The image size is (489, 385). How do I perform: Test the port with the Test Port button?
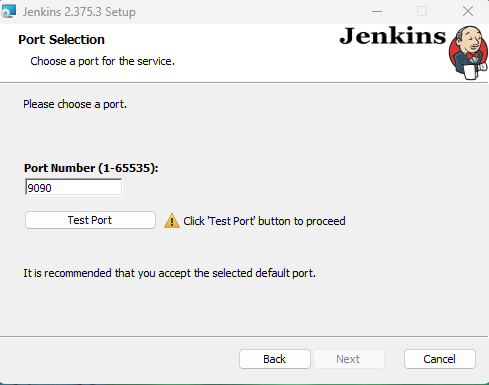point(90,220)
